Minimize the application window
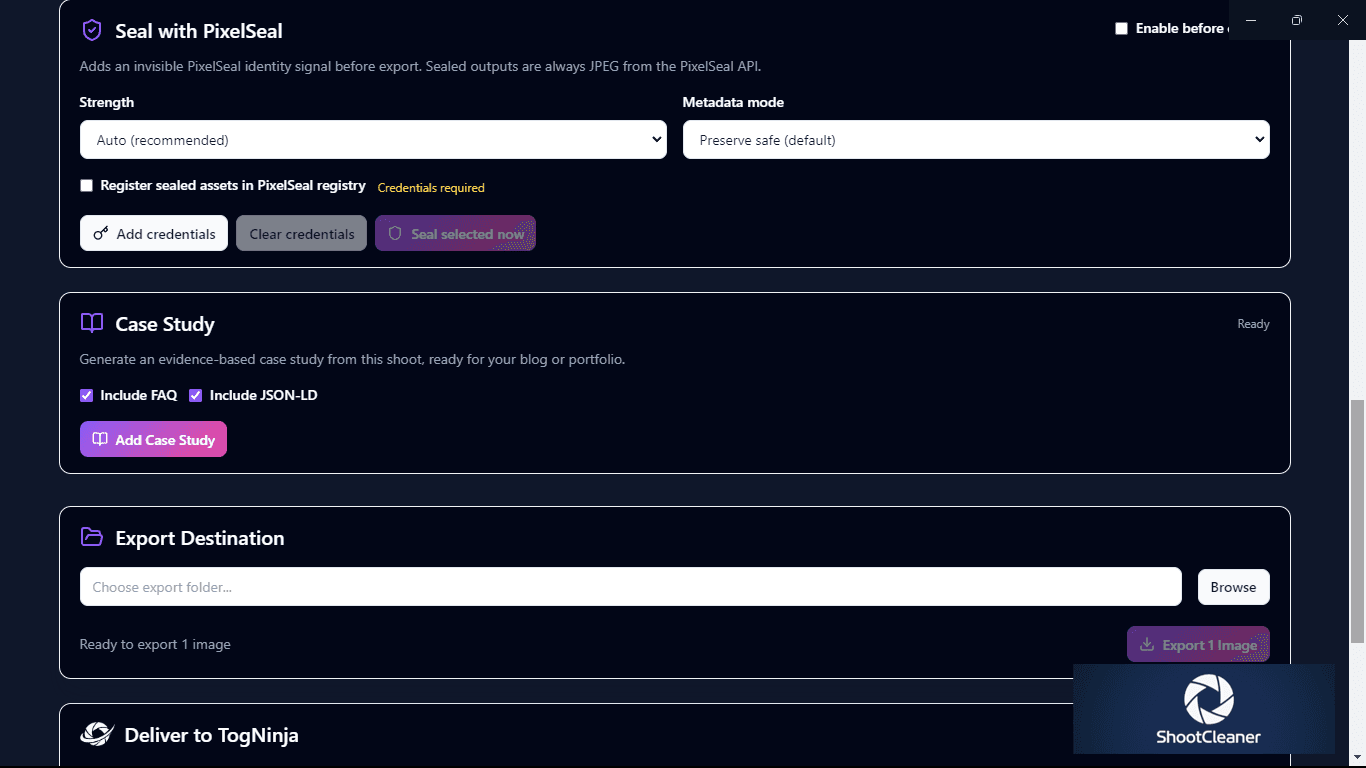Image resolution: width=1366 pixels, height=768 pixels. tap(1251, 20)
